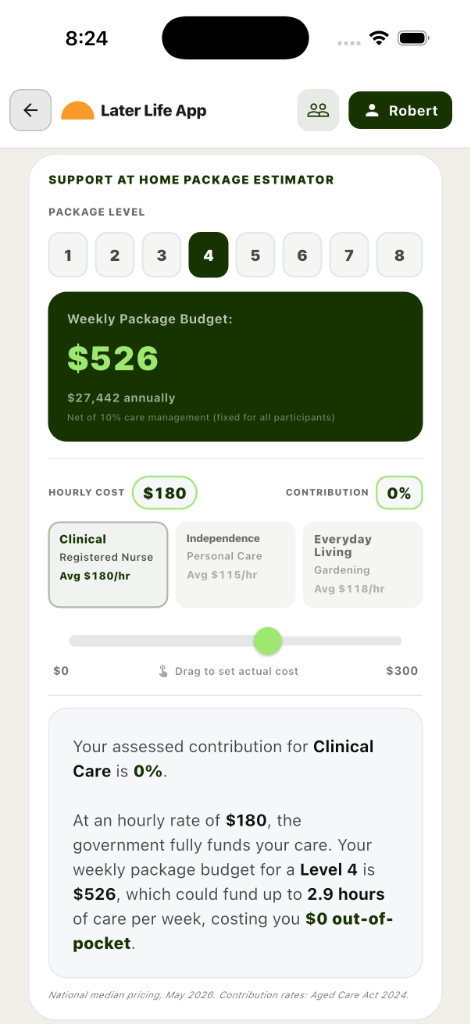Open Robert's profile button
This screenshot has width=470, height=1024.
[x=400, y=110]
